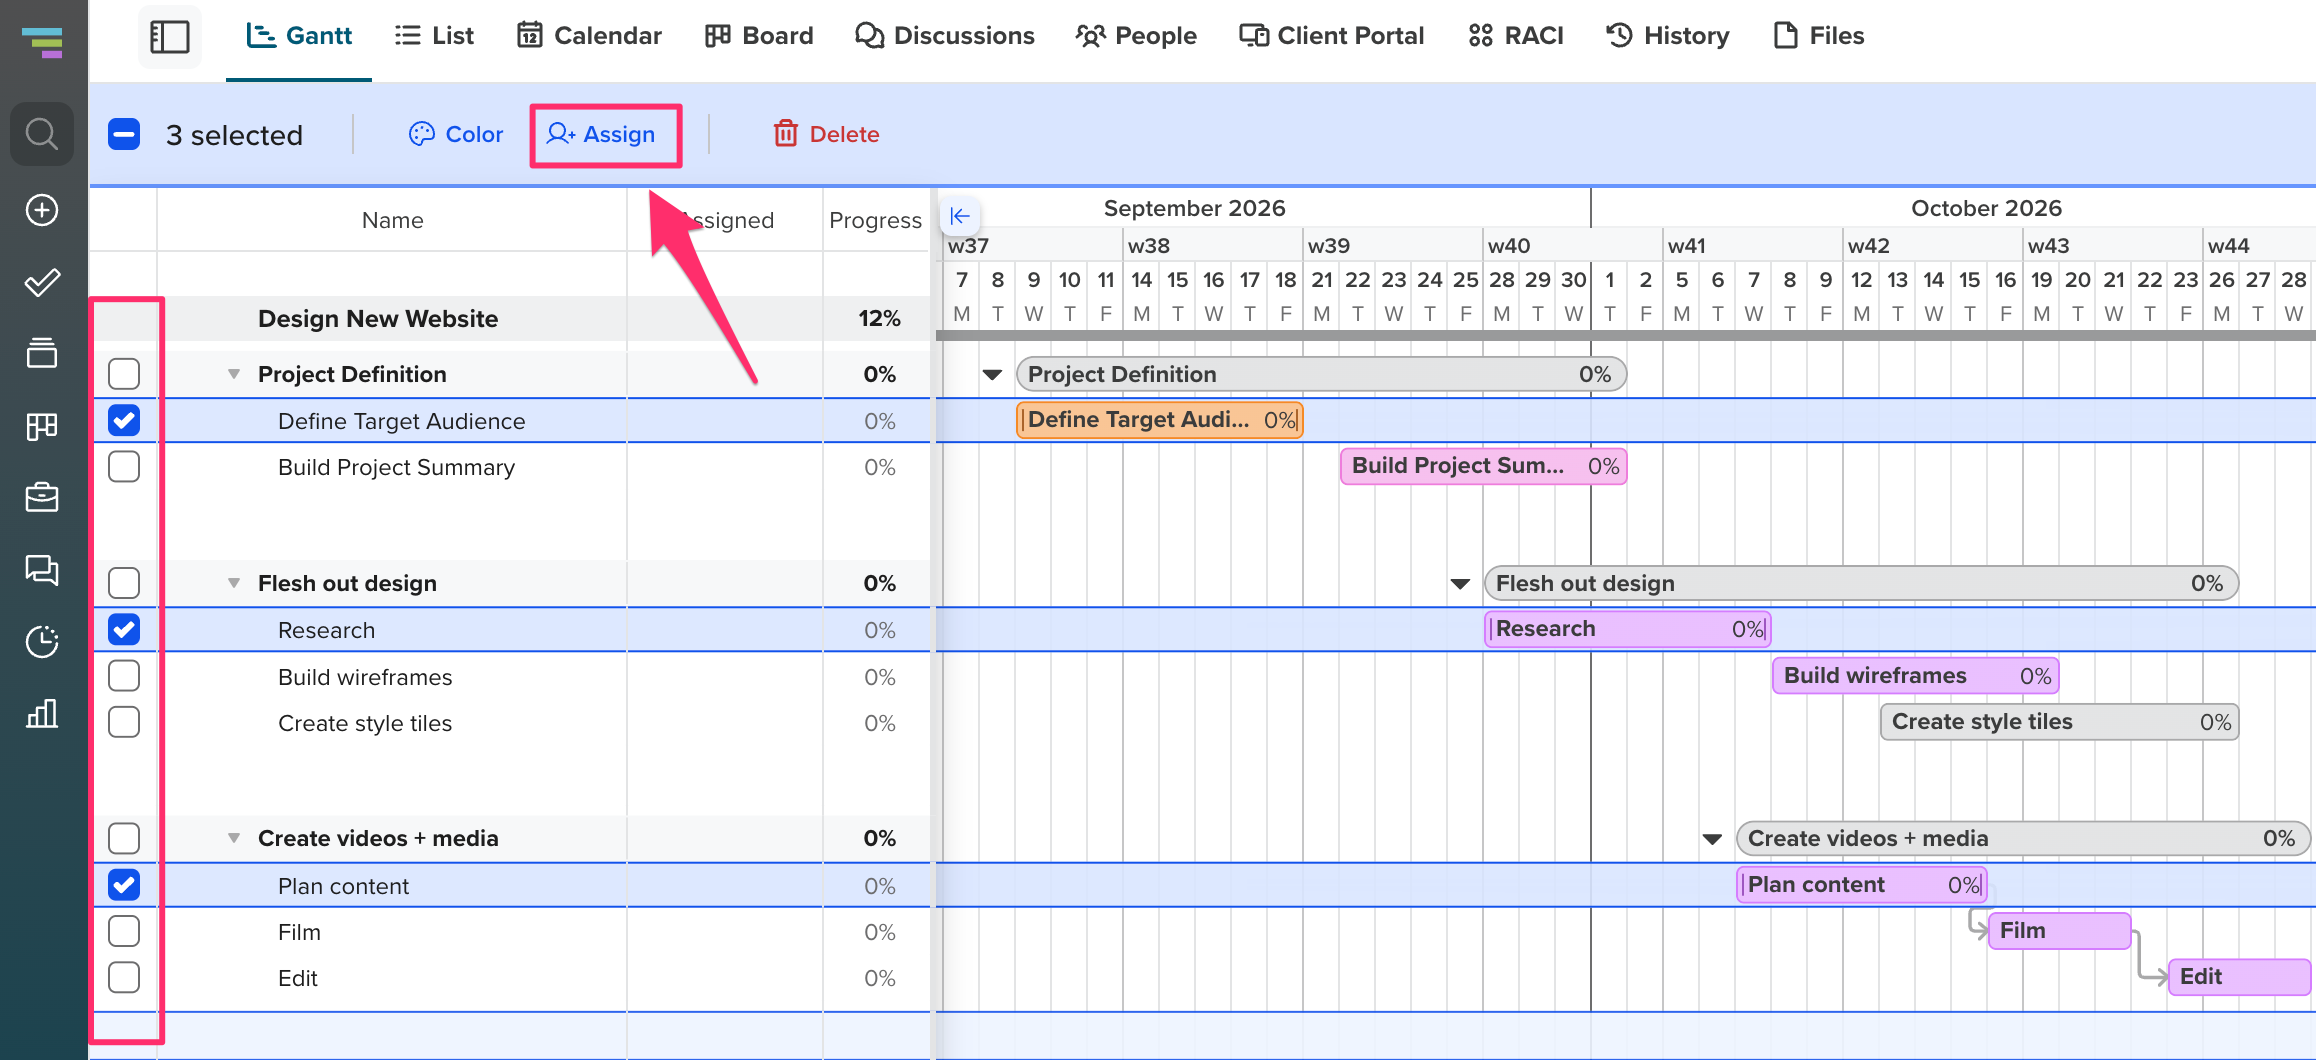Viewport: 2316px width, 1060px height.
Task: Click the w39 week header
Action: coord(1329,246)
